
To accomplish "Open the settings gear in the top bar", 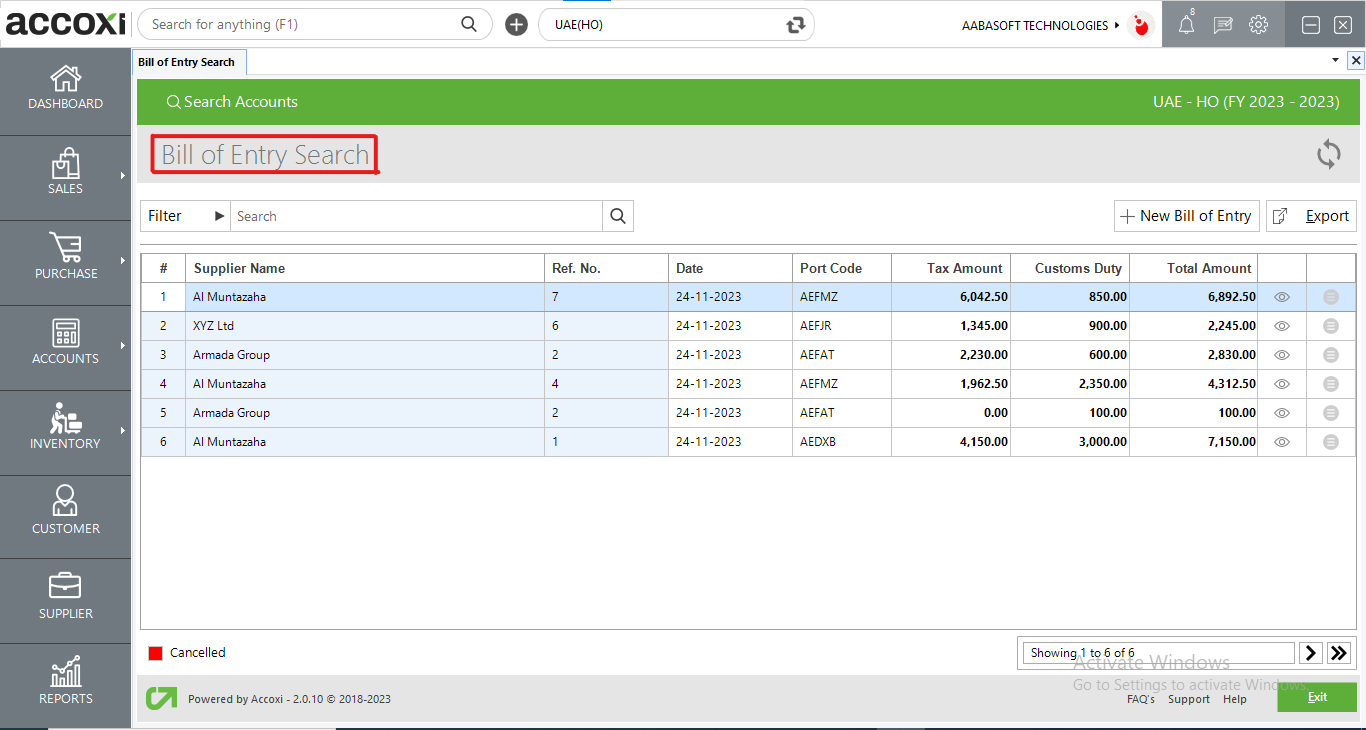I will coord(1258,24).
